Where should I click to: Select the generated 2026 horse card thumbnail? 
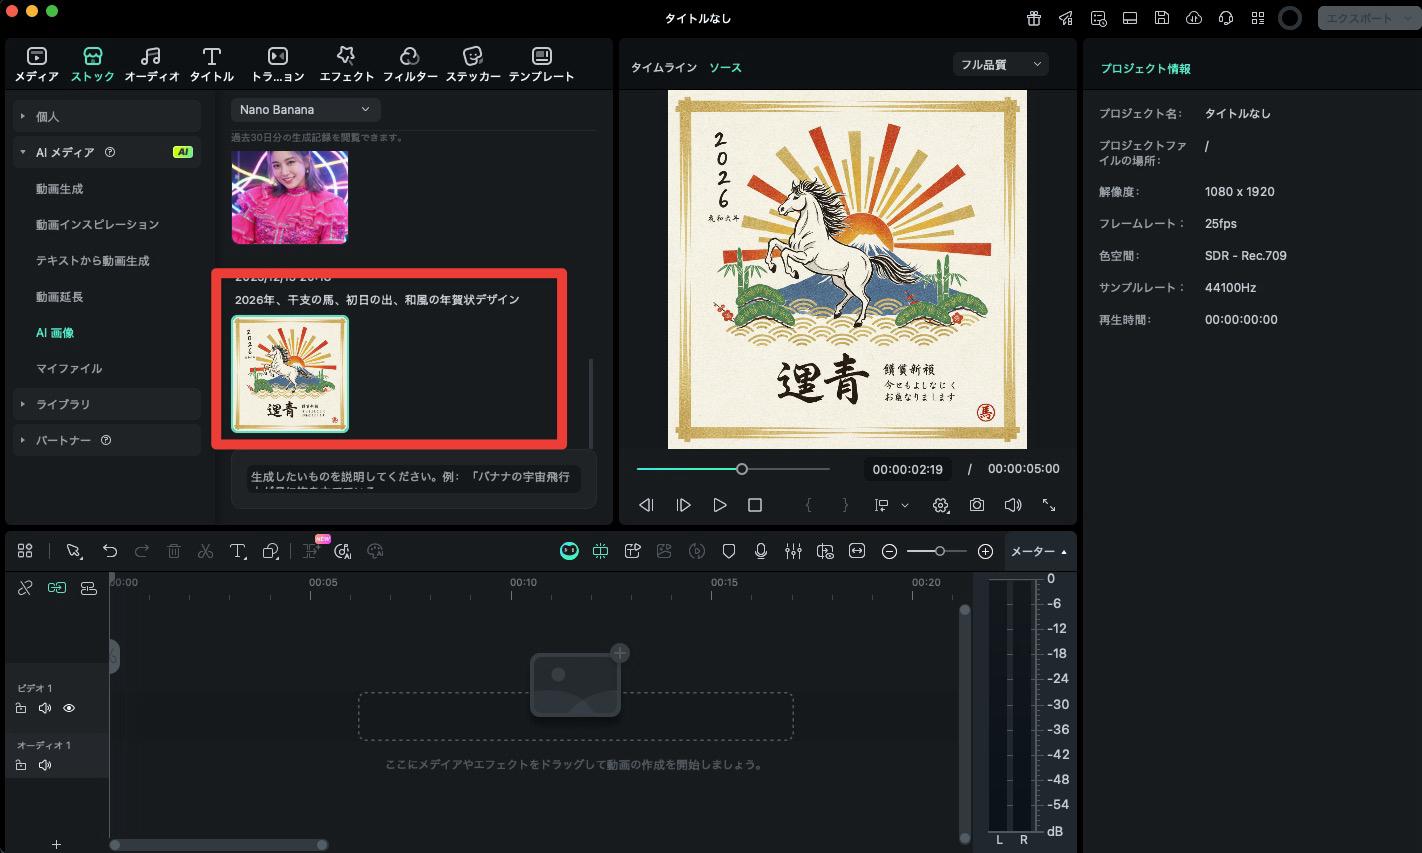pyautogui.click(x=290, y=374)
